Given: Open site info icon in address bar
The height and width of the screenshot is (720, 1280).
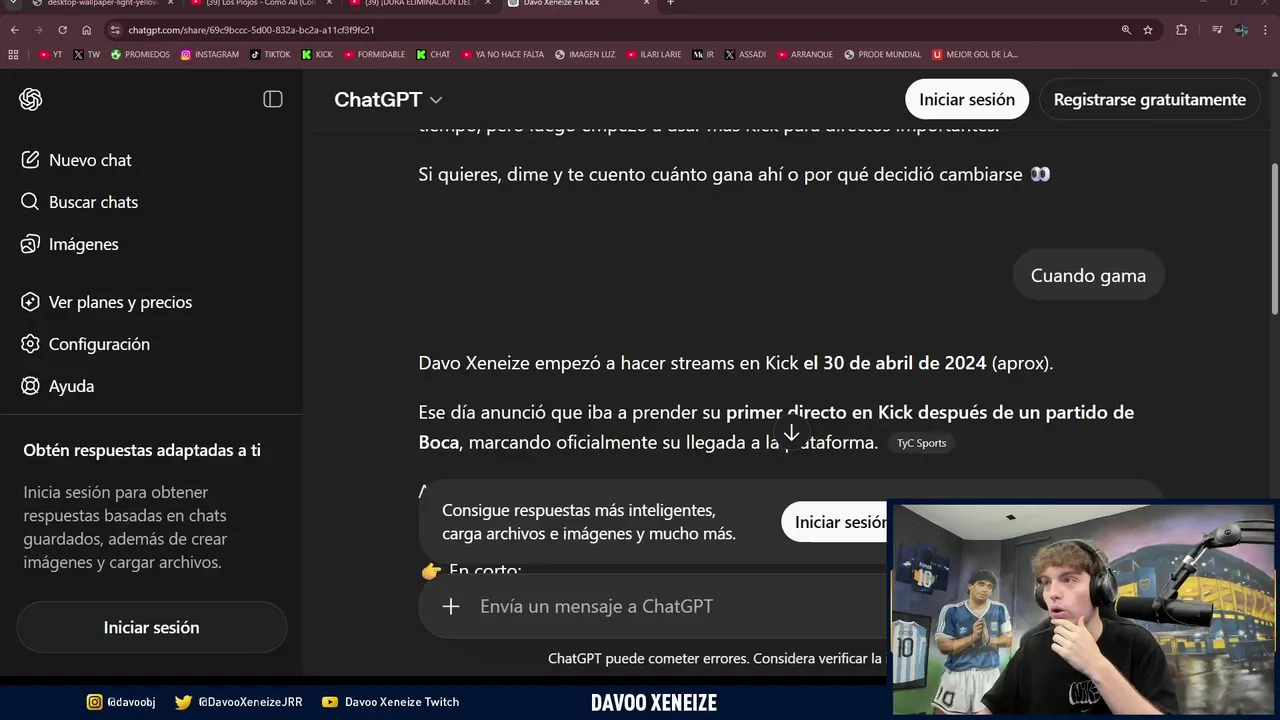Looking at the screenshot, I should (116, 30).
